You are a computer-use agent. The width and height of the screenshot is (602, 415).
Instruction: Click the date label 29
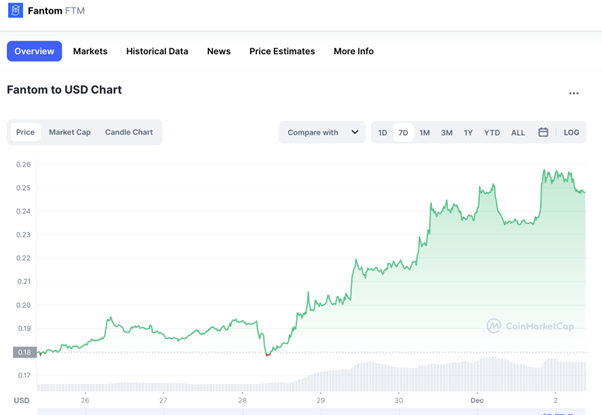321,400
